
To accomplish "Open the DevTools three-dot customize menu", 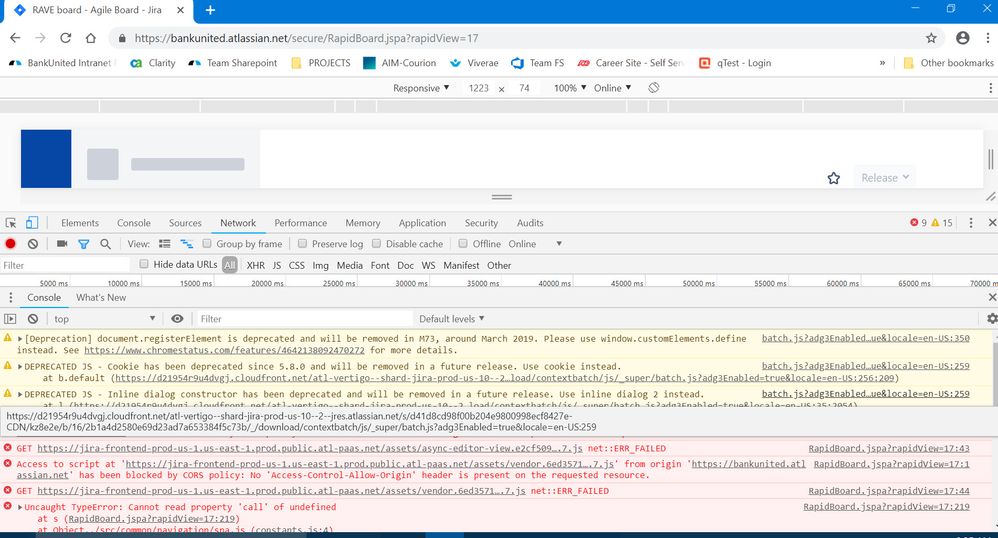I will 971,223.
